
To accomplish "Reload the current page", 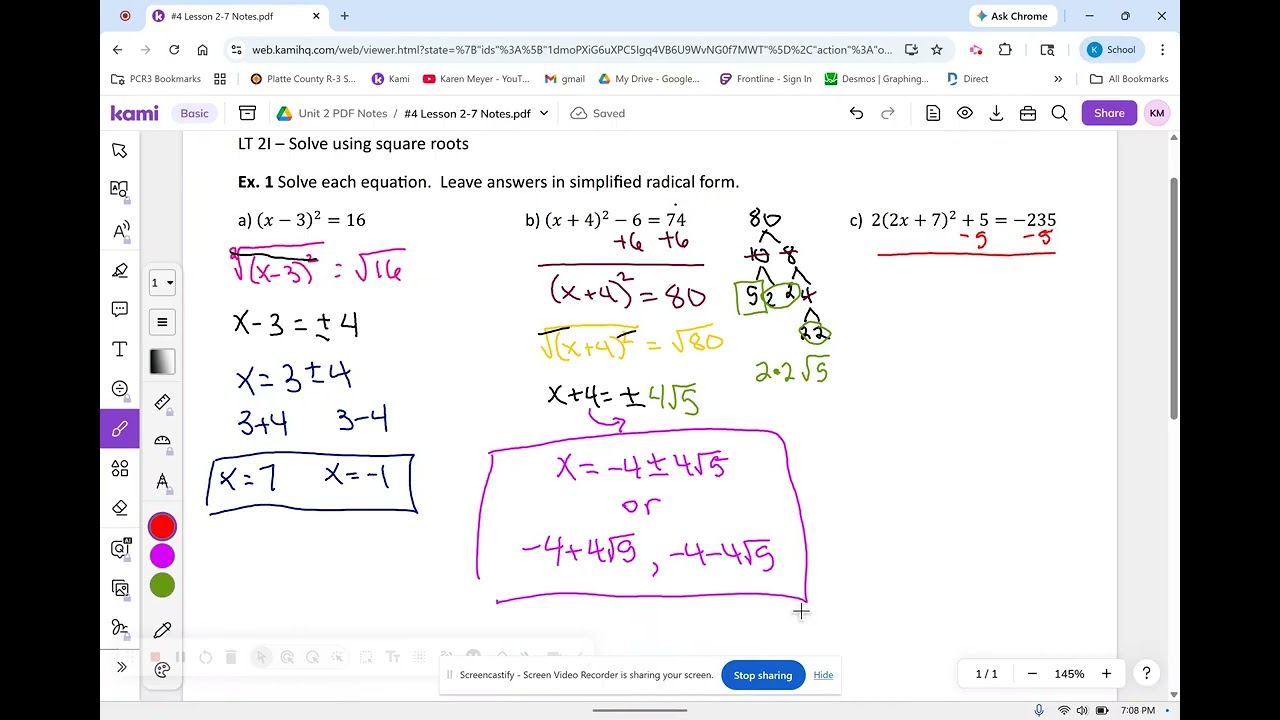I will tap(174, 49).
